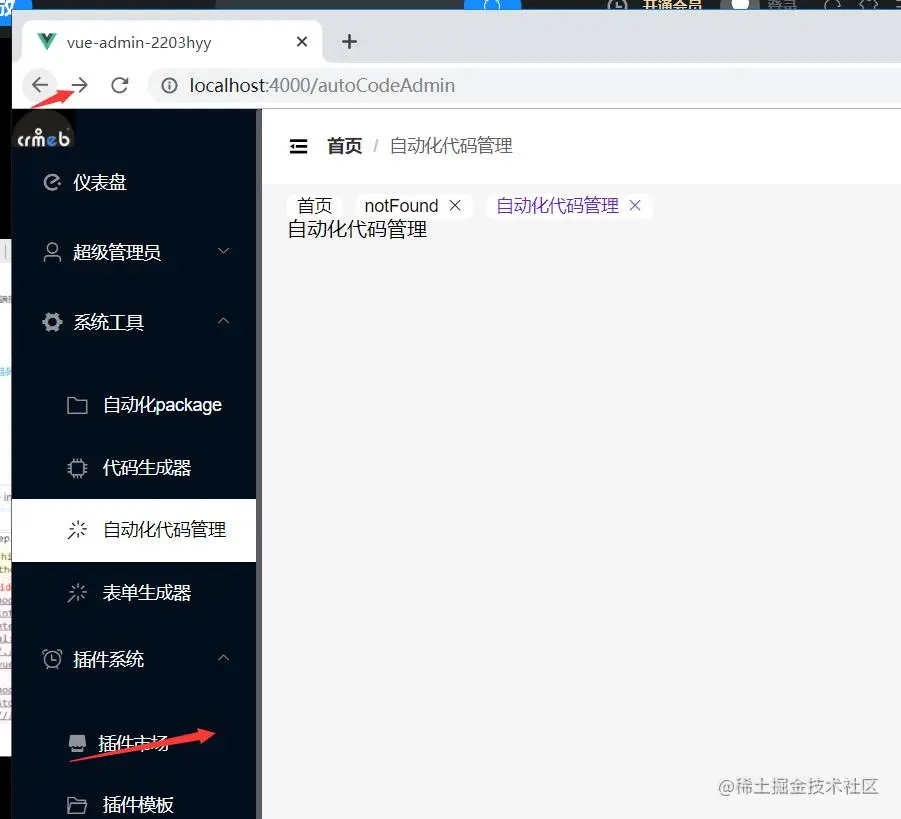This screenshot has width=901, height=819.
Task: Click loading icon beside 表单生成器
Action: [x=77, y=593]
